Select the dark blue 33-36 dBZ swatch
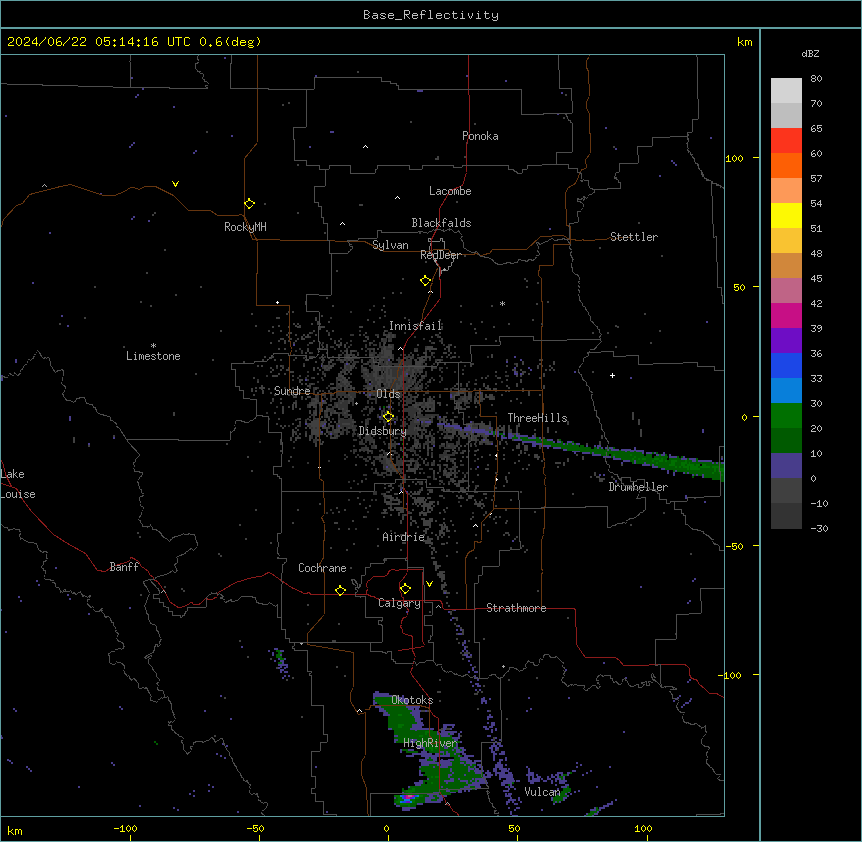Viewport: 862px width, 842px height. (786, 365)
